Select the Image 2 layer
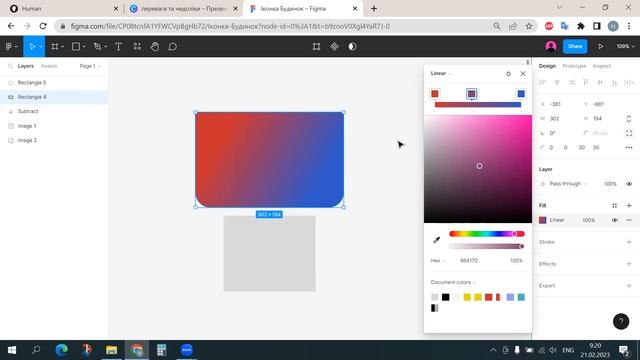 pos(54,140)
